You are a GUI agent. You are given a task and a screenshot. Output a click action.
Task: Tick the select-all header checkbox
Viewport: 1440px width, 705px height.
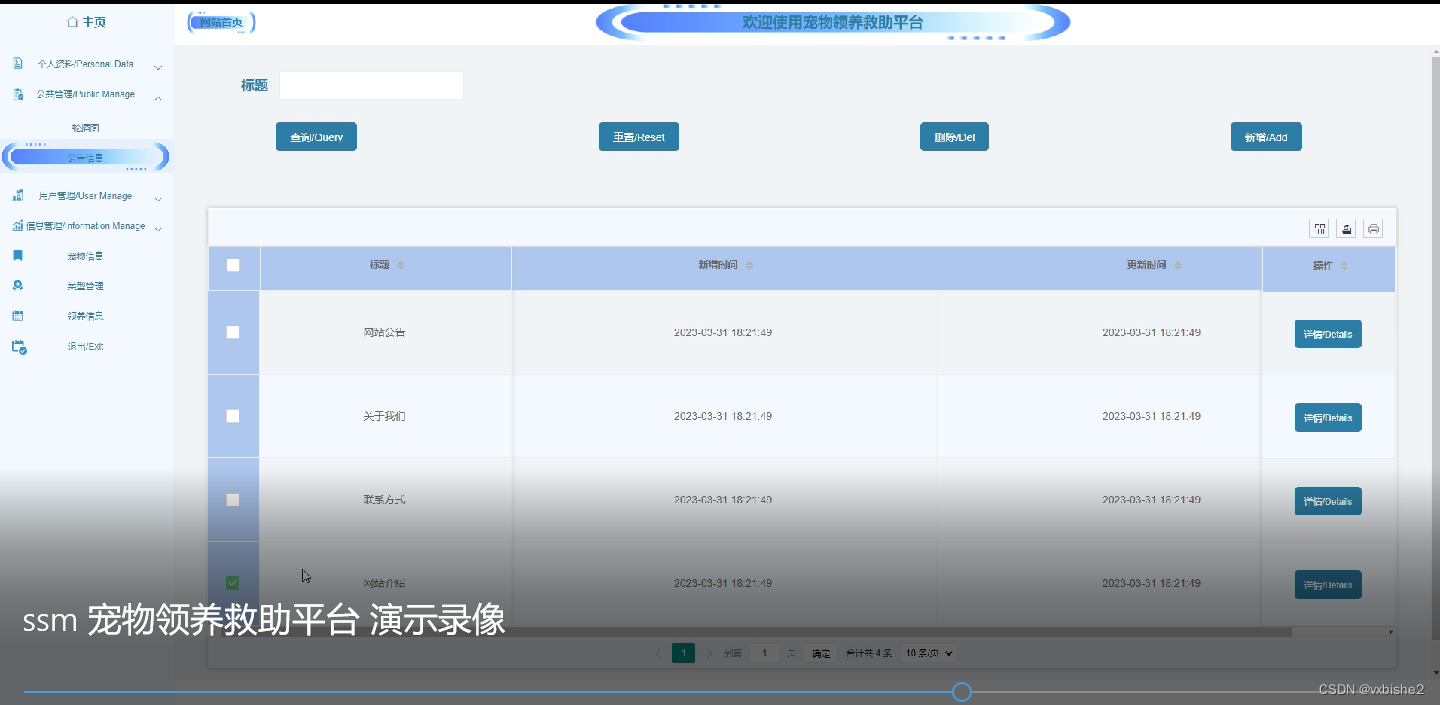click(233, 265)
